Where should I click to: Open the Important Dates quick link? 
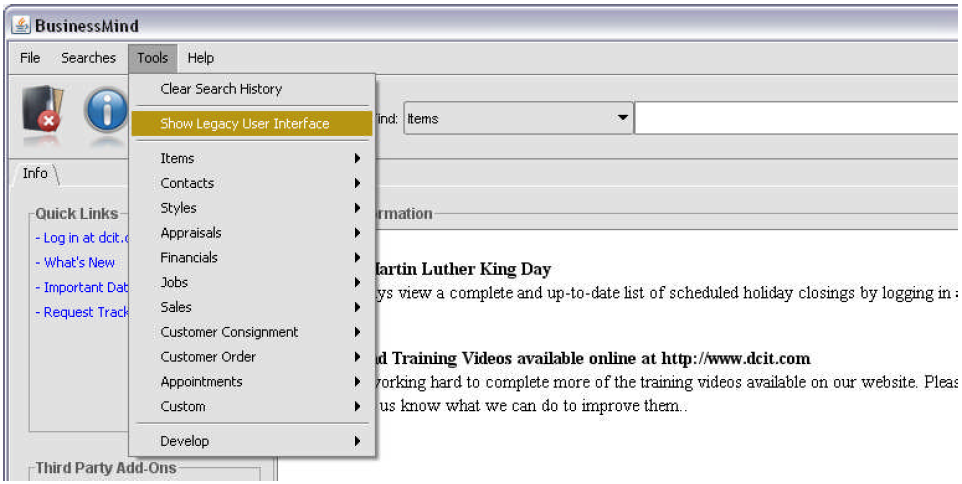tap(82, 287)
